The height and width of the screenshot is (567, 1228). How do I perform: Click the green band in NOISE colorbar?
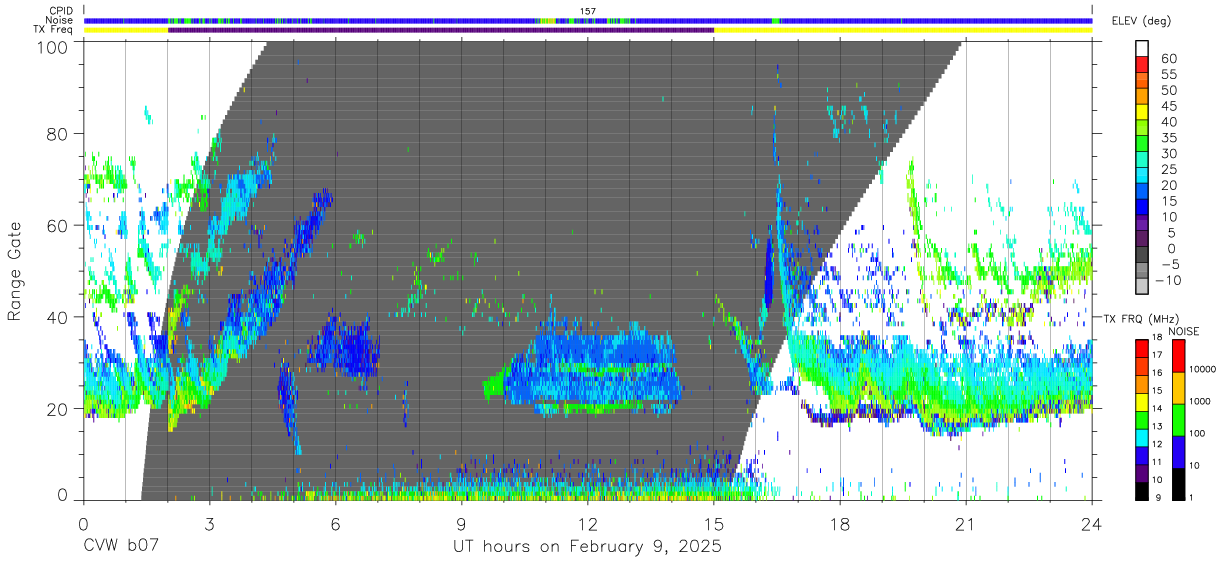click(1176, 419)
